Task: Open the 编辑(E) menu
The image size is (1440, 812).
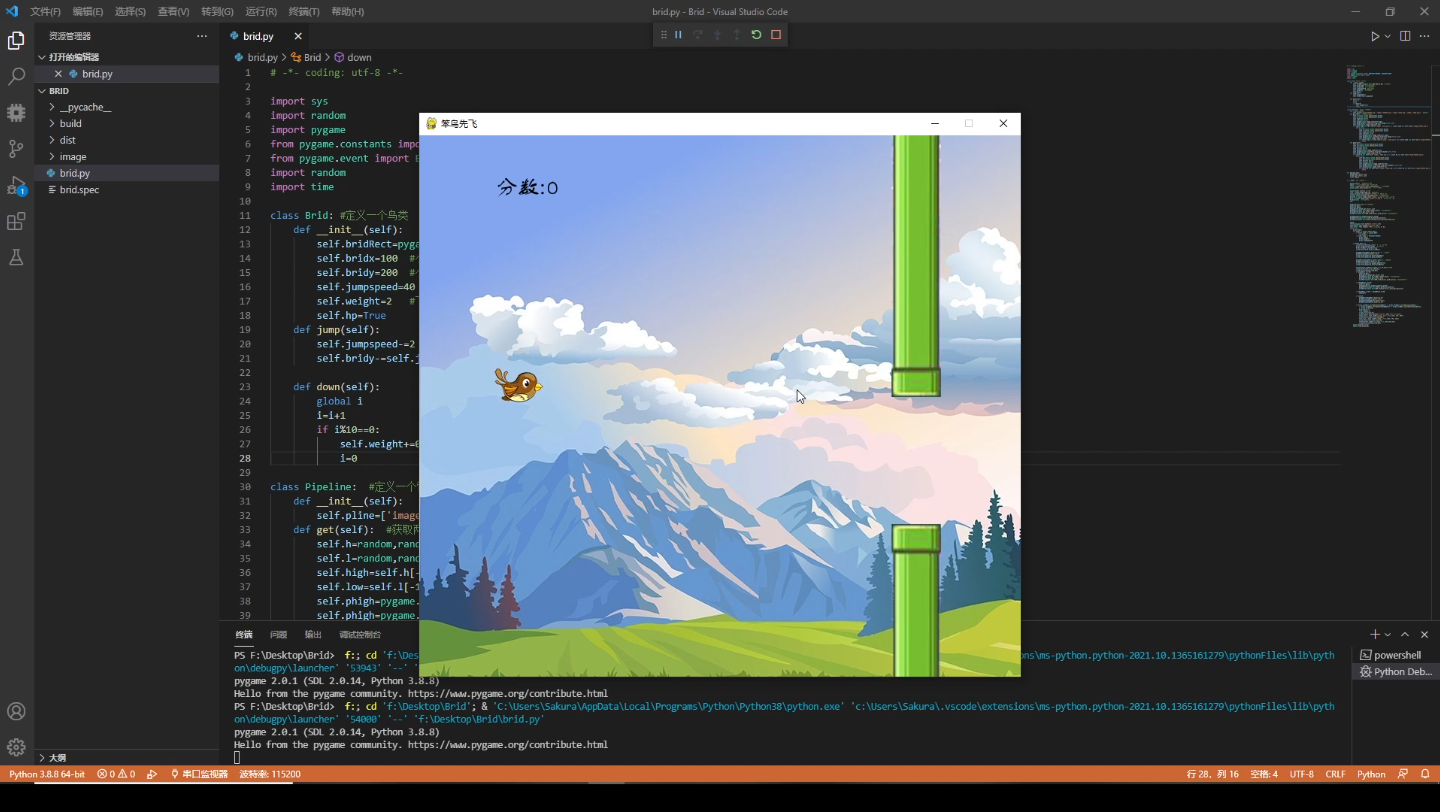Action: tap(87, 12)
